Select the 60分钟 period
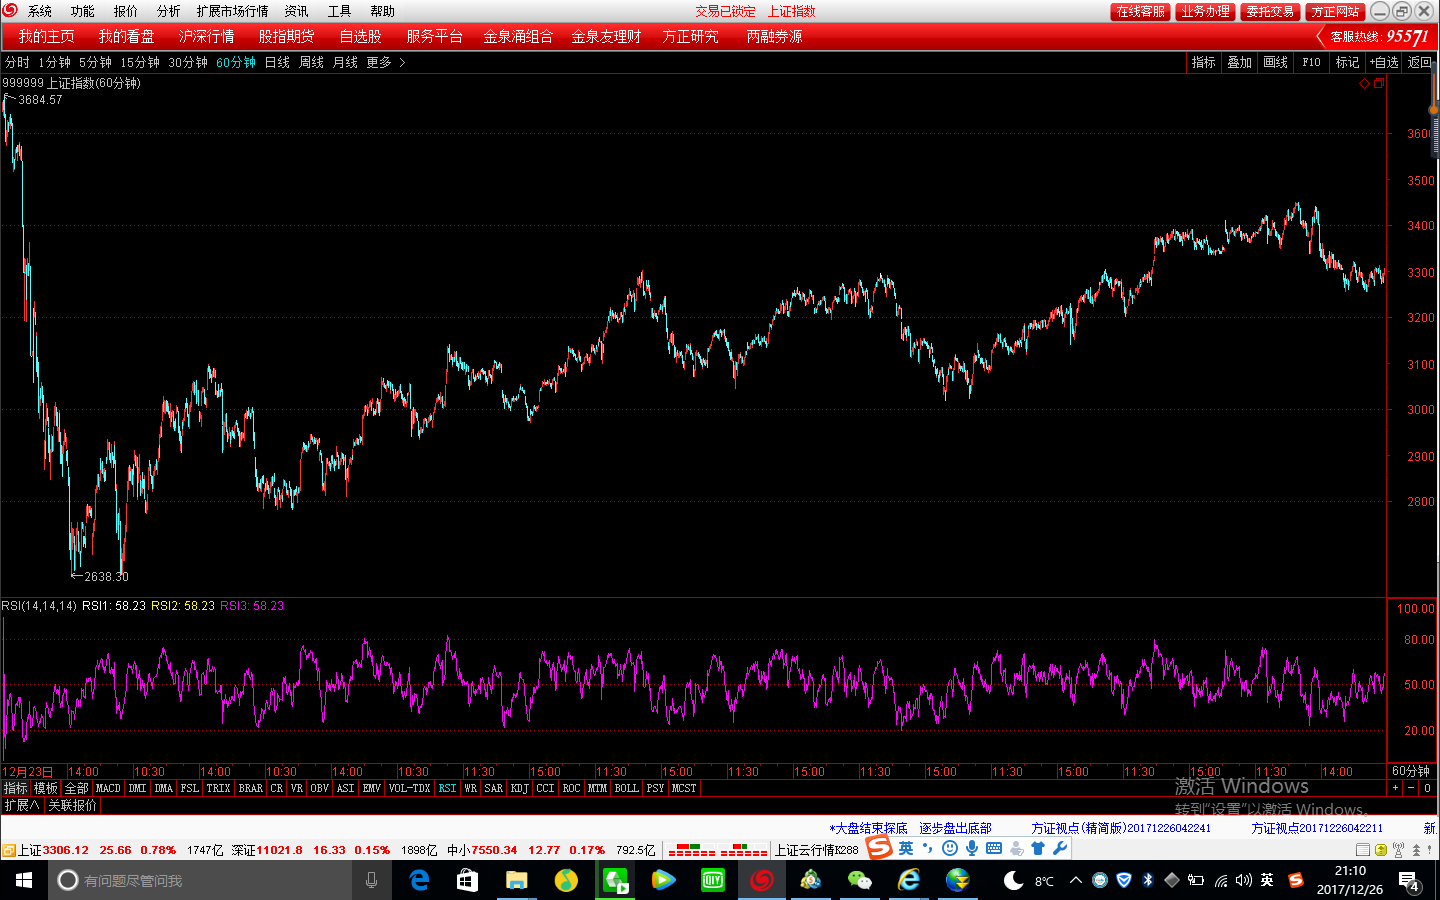The width and height of the screenshot is (1440, 900). (236, 62)
